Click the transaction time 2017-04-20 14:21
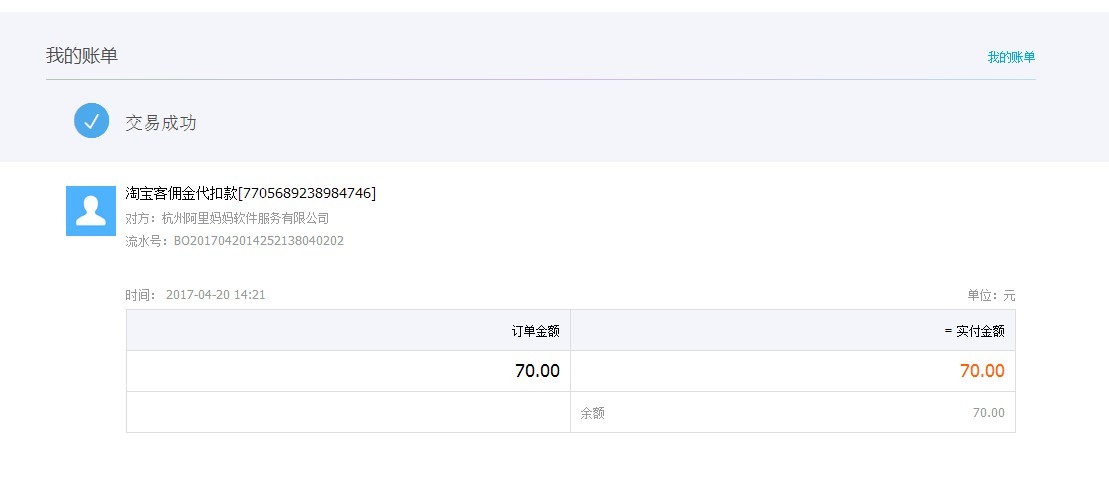Viewport: 1109px width, 488px height. (x=216, y=295)
